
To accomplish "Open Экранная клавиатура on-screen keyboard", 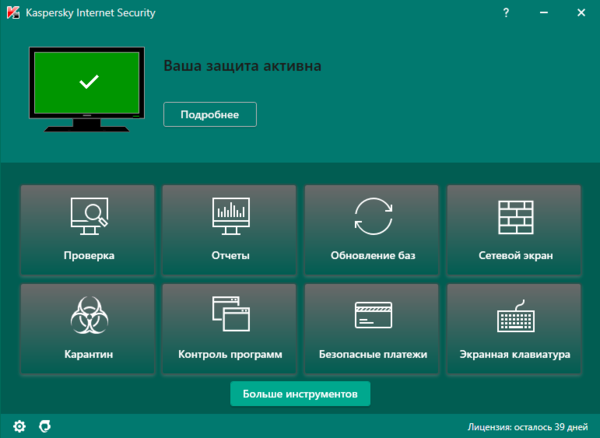I will 514,329.
